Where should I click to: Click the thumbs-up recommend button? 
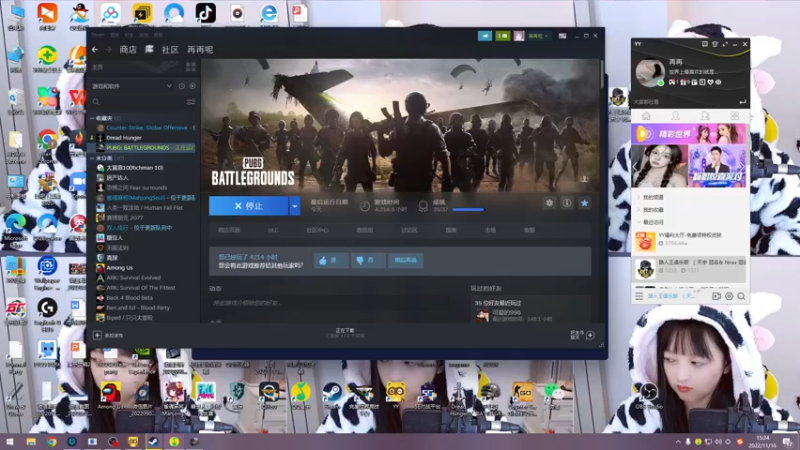[331, 260]
